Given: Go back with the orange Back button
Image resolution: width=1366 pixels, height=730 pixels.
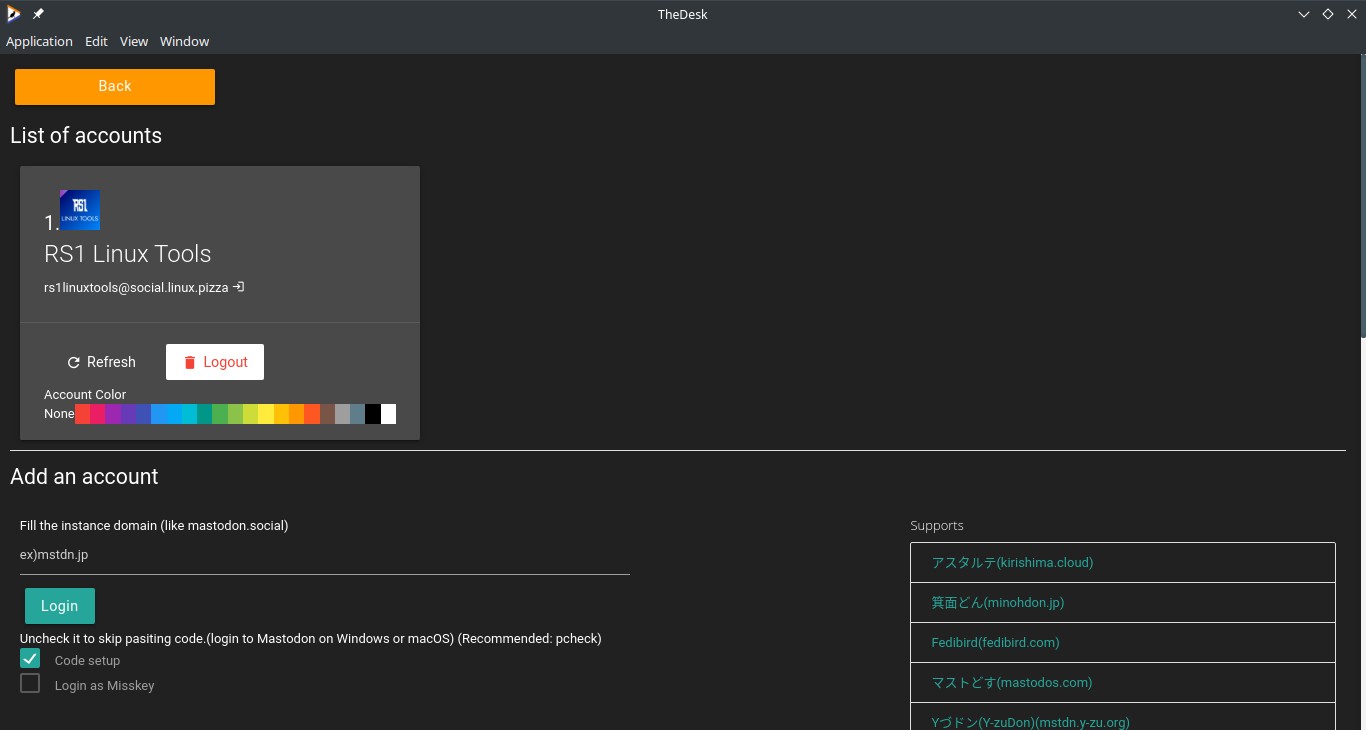Looking at the screenshot, I should [115, 86].
